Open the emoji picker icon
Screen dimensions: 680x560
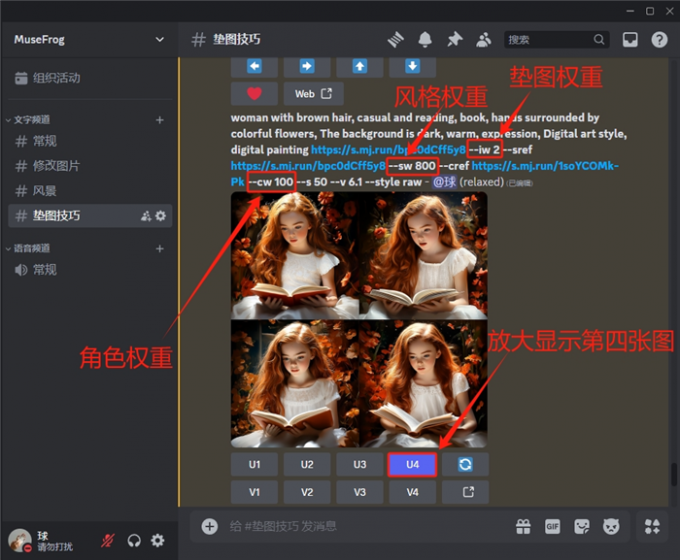click(611, 527)
